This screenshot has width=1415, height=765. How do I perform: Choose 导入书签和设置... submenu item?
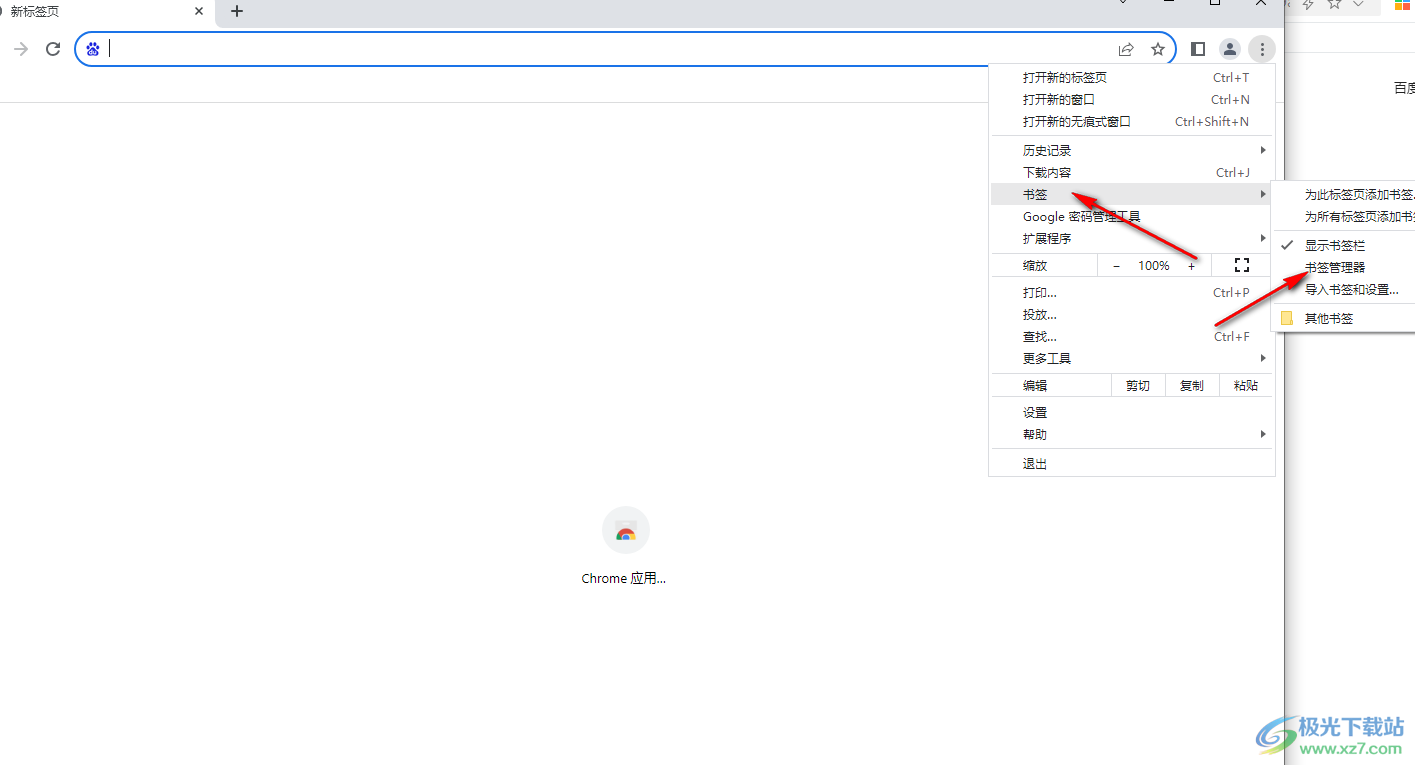coord(1343,289)
